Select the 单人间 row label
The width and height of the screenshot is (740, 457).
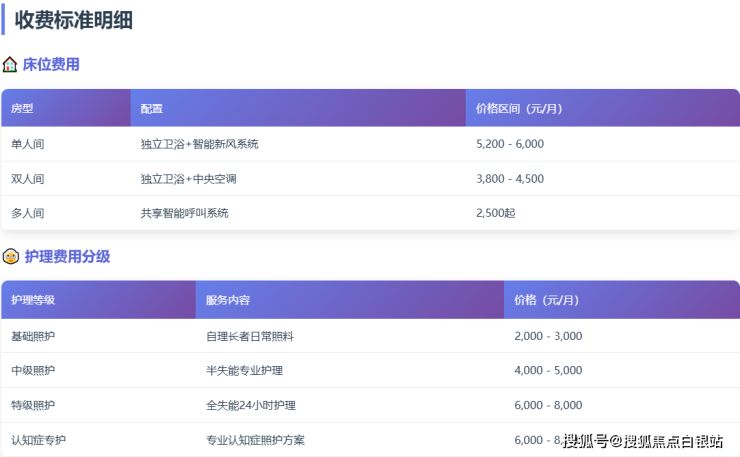(x=28, y=144)
